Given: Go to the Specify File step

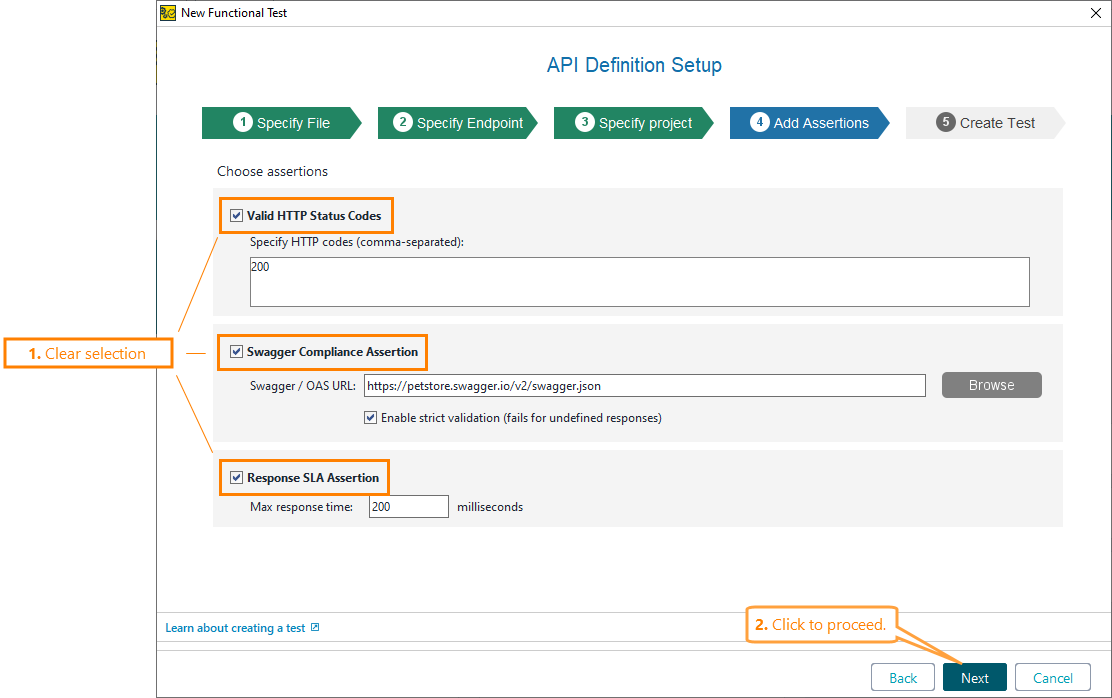Looking at the screenshot, I should (x=283, y=122).
